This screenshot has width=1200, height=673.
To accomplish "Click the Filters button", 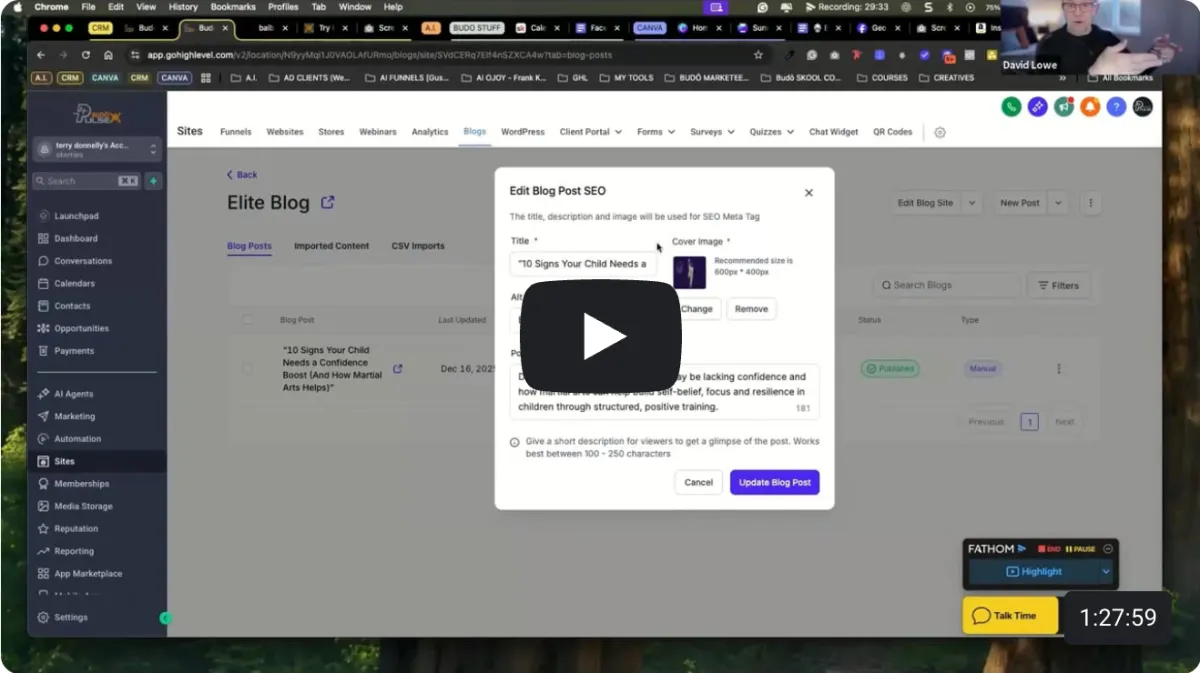I will tap(1059, 285).
